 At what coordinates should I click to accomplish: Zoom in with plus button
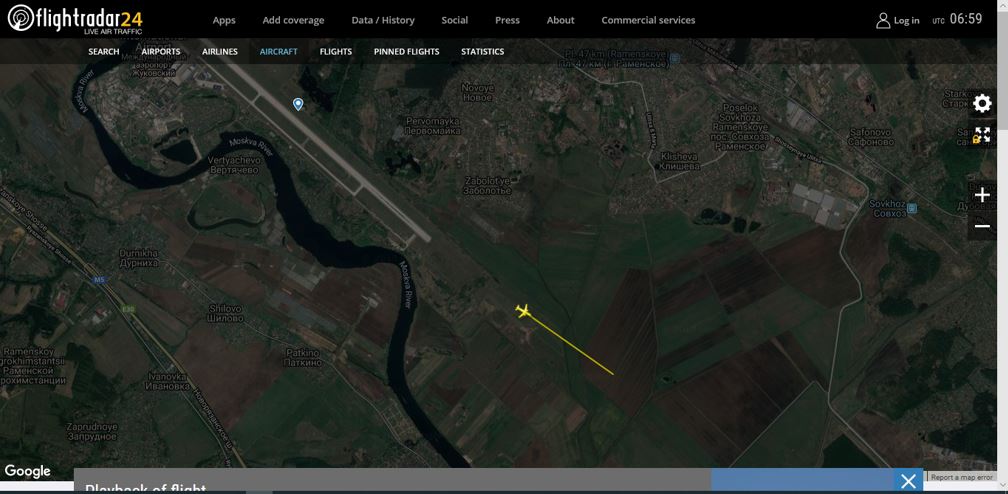click(982, 195)
